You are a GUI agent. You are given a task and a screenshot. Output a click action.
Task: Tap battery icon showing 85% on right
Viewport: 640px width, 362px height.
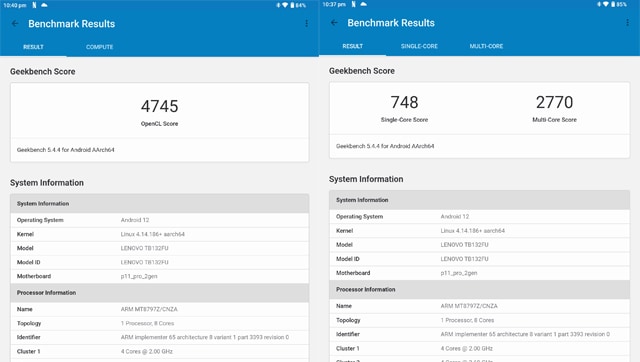click(613, 4)
